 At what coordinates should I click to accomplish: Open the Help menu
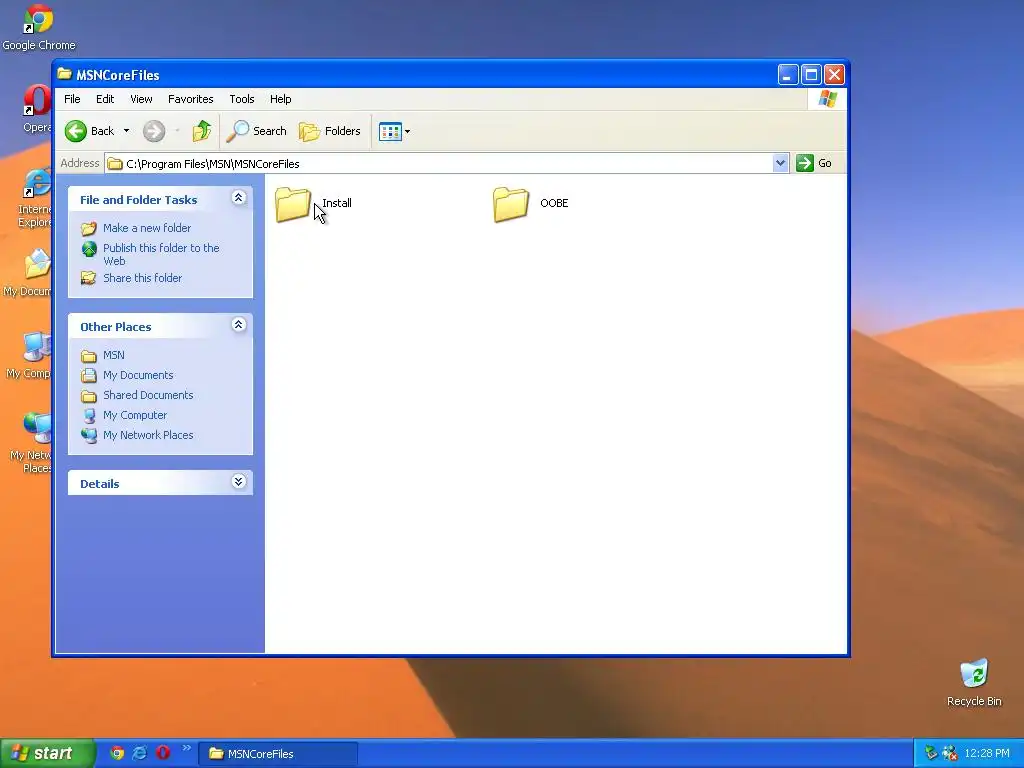coord(281,99)
